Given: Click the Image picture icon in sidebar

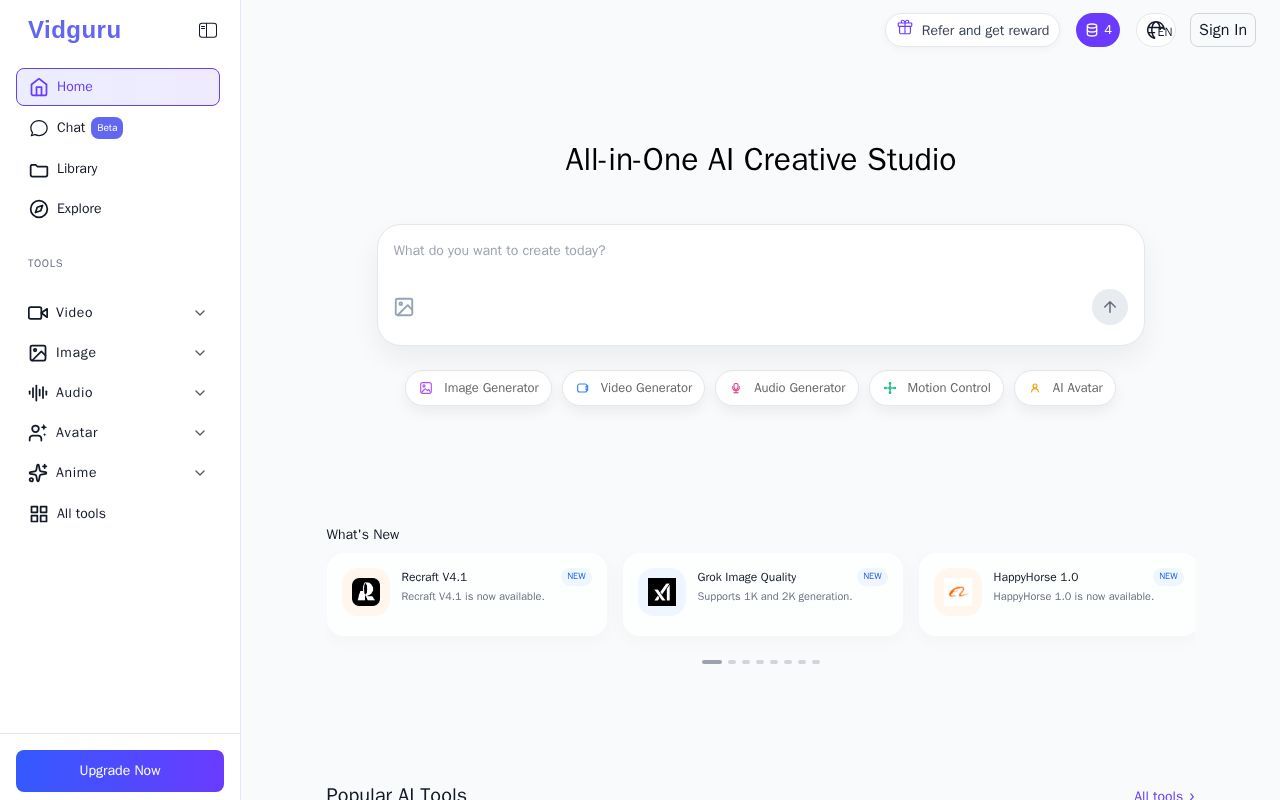Looking at the screenshot, I should point(38,353).
